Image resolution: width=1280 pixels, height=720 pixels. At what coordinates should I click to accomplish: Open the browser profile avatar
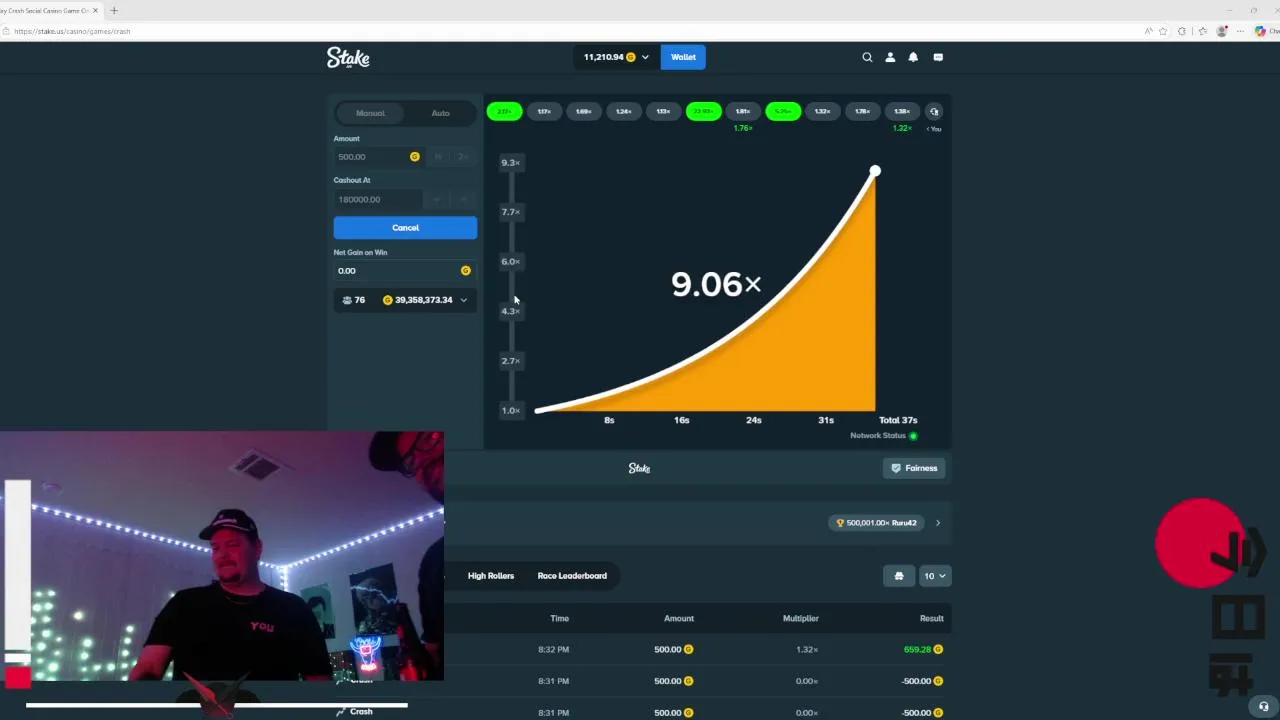click(x=1222, y=31)
